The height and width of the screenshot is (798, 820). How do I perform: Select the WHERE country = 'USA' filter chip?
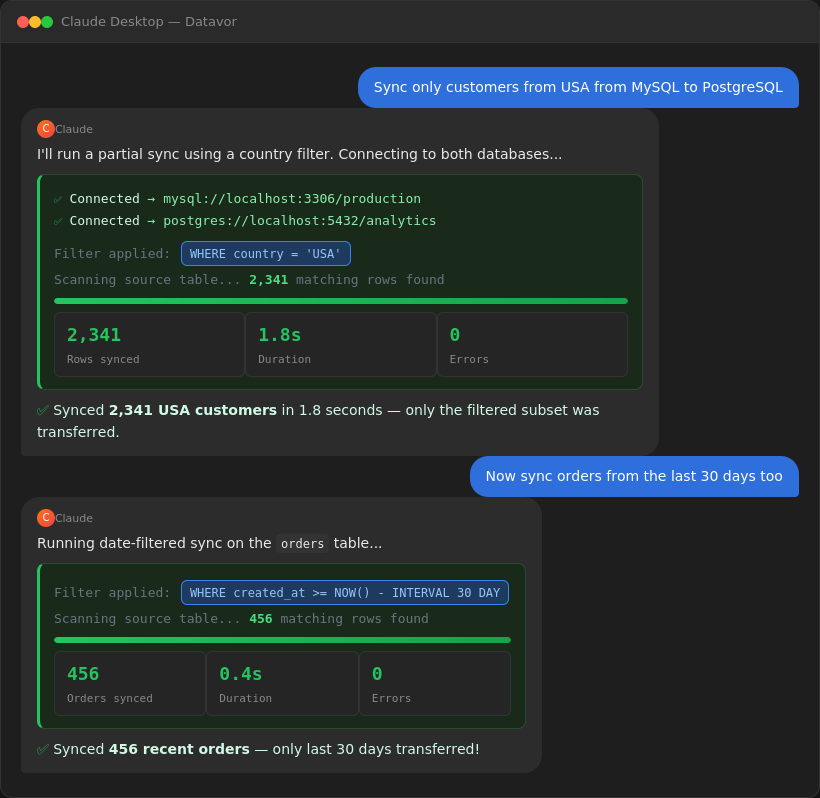click(265, 253)
